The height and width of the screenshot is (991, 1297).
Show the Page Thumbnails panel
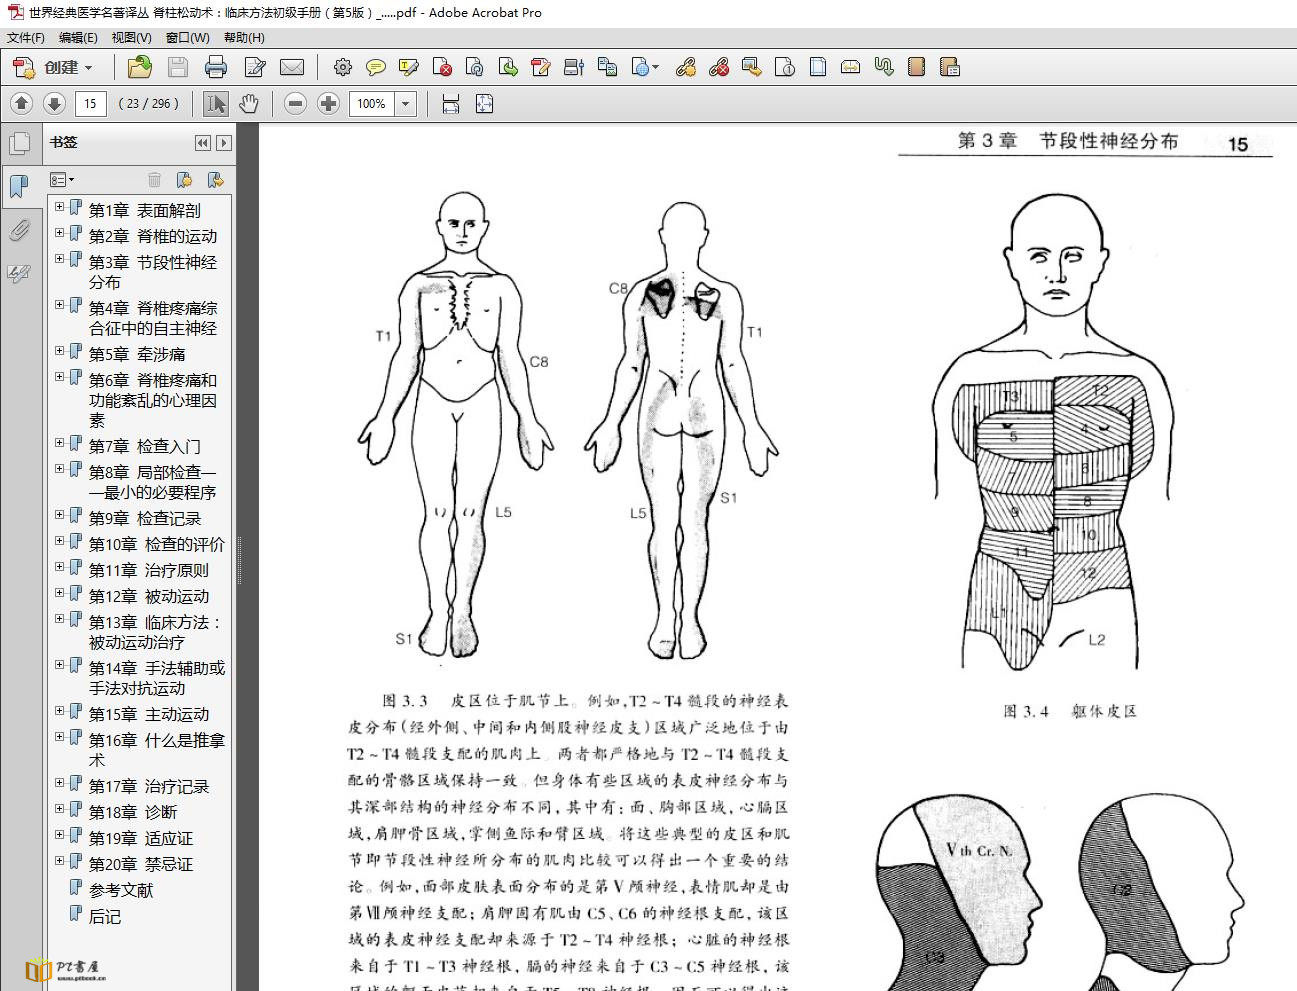[x=19, y=143]
